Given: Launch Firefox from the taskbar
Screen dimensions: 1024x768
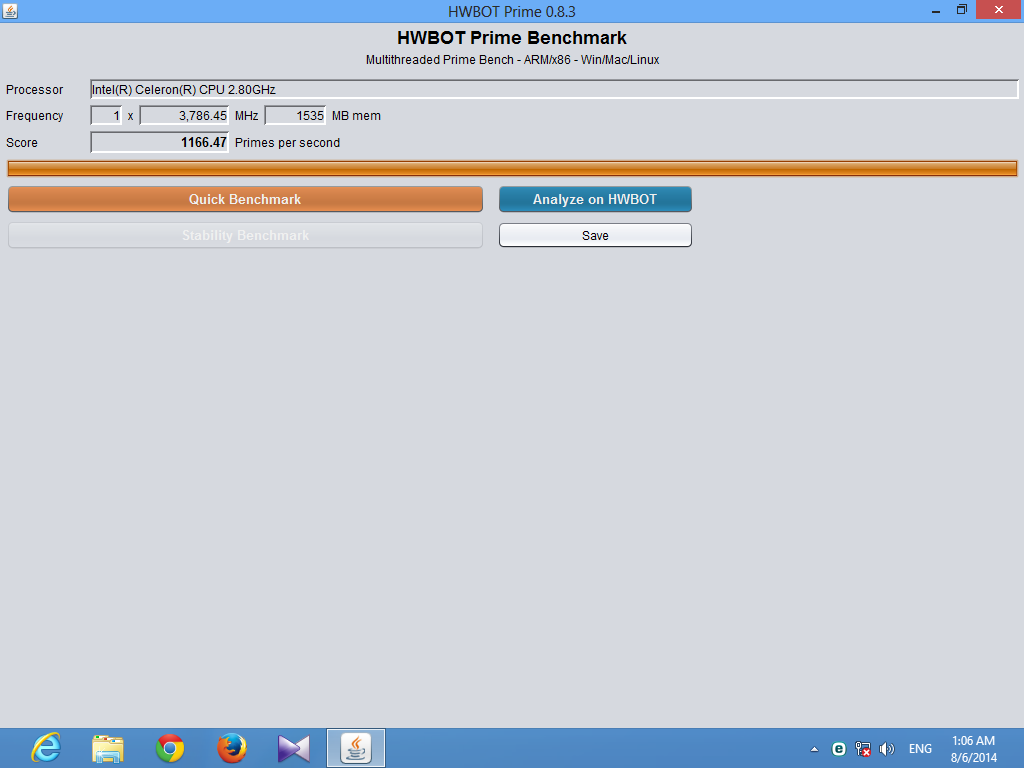Looking at the screenshot, I should tap(232, 748).
